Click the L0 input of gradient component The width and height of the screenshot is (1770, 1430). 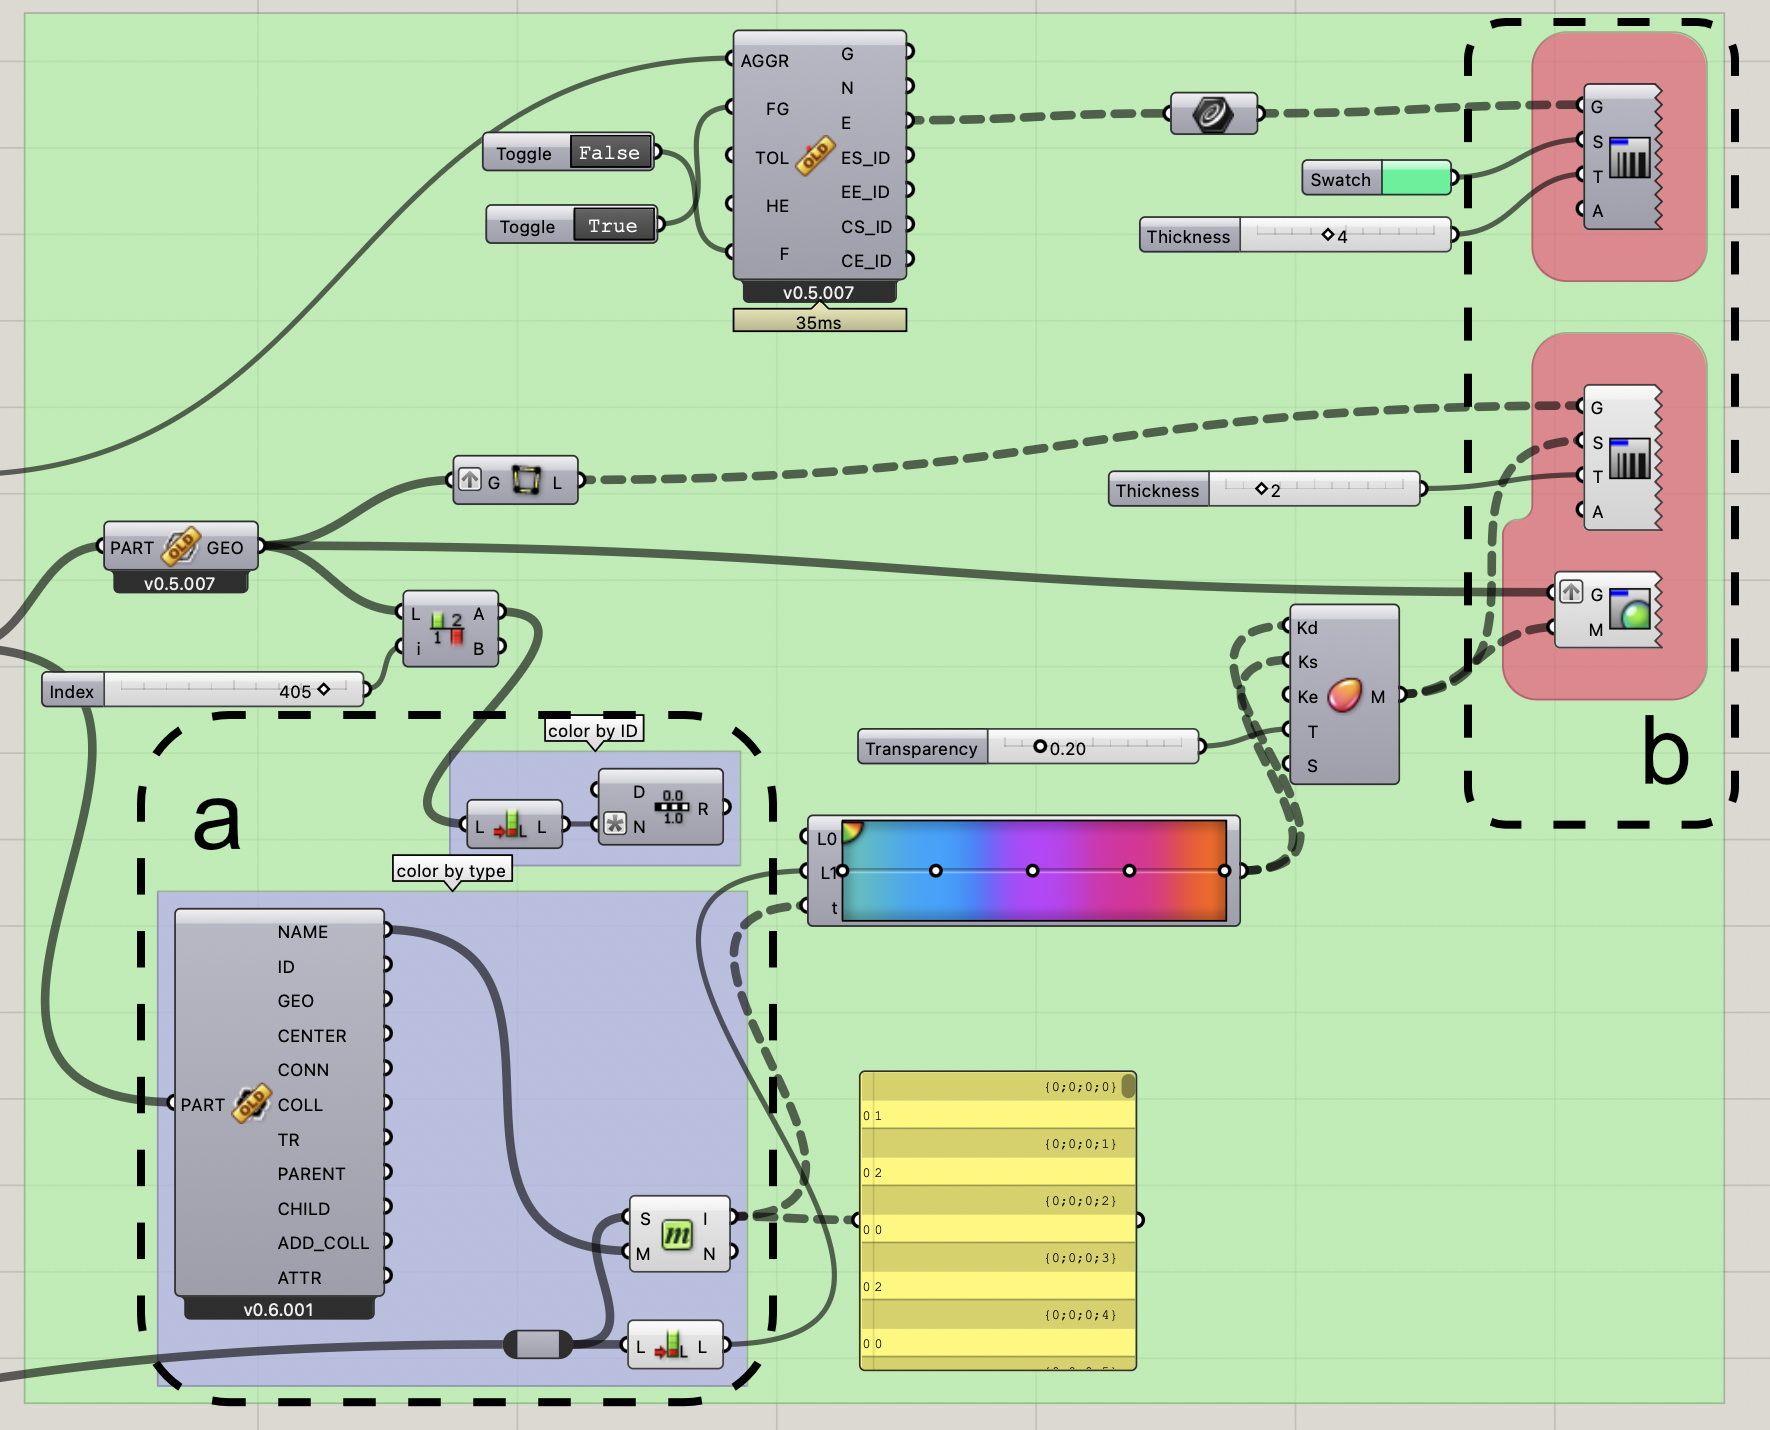(x=826, y=839)
